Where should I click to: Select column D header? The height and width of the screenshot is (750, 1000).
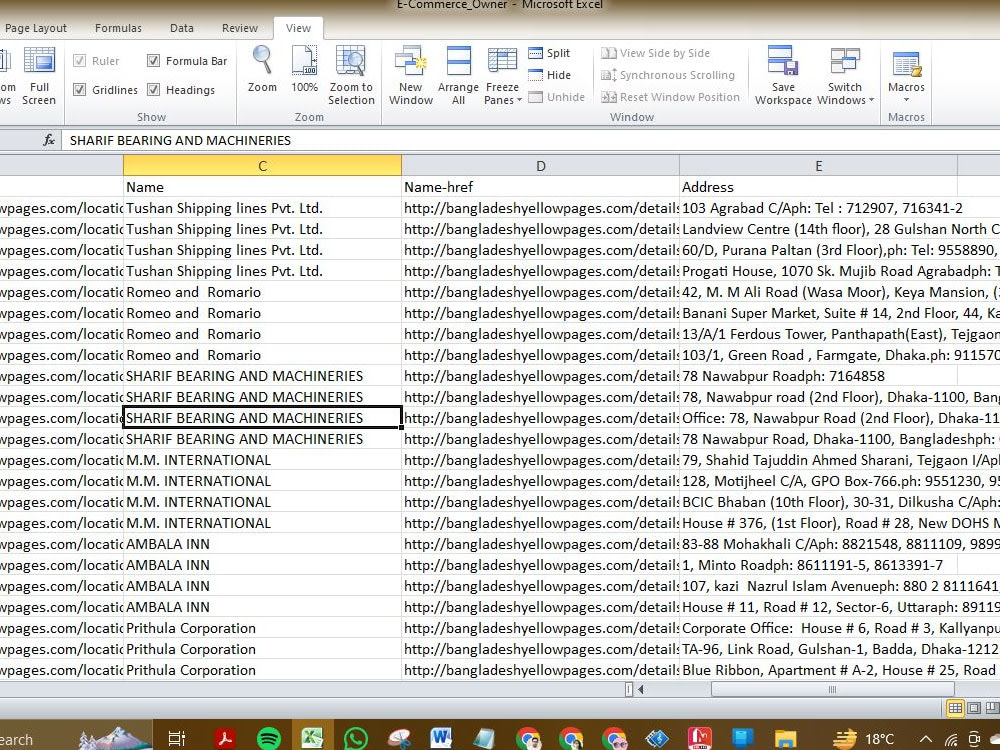coord(540,166)
